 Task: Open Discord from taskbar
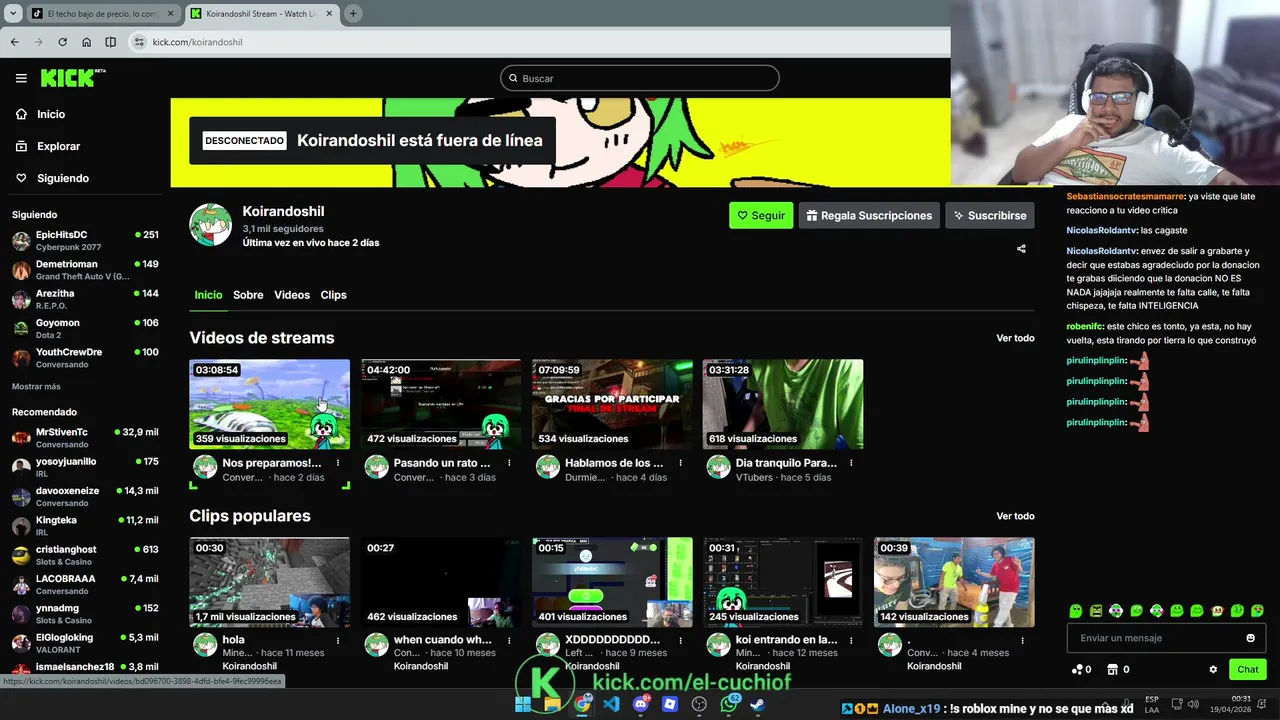coord(640,704)
